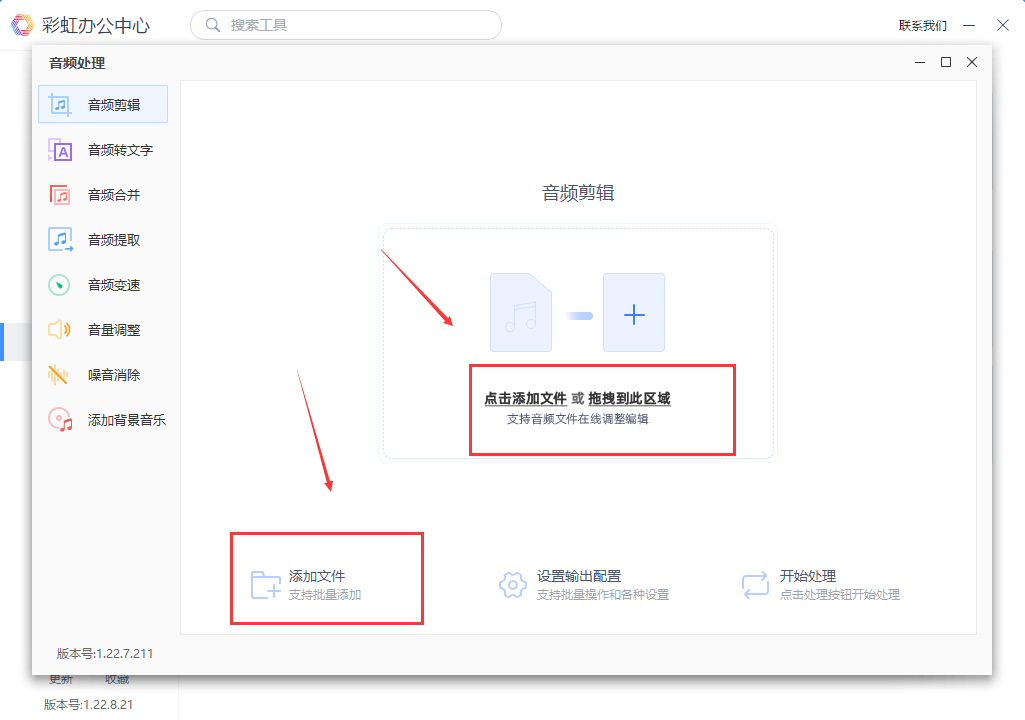
Task: Select the 音频变速 audio speed tool
Action: coord(103,284)
